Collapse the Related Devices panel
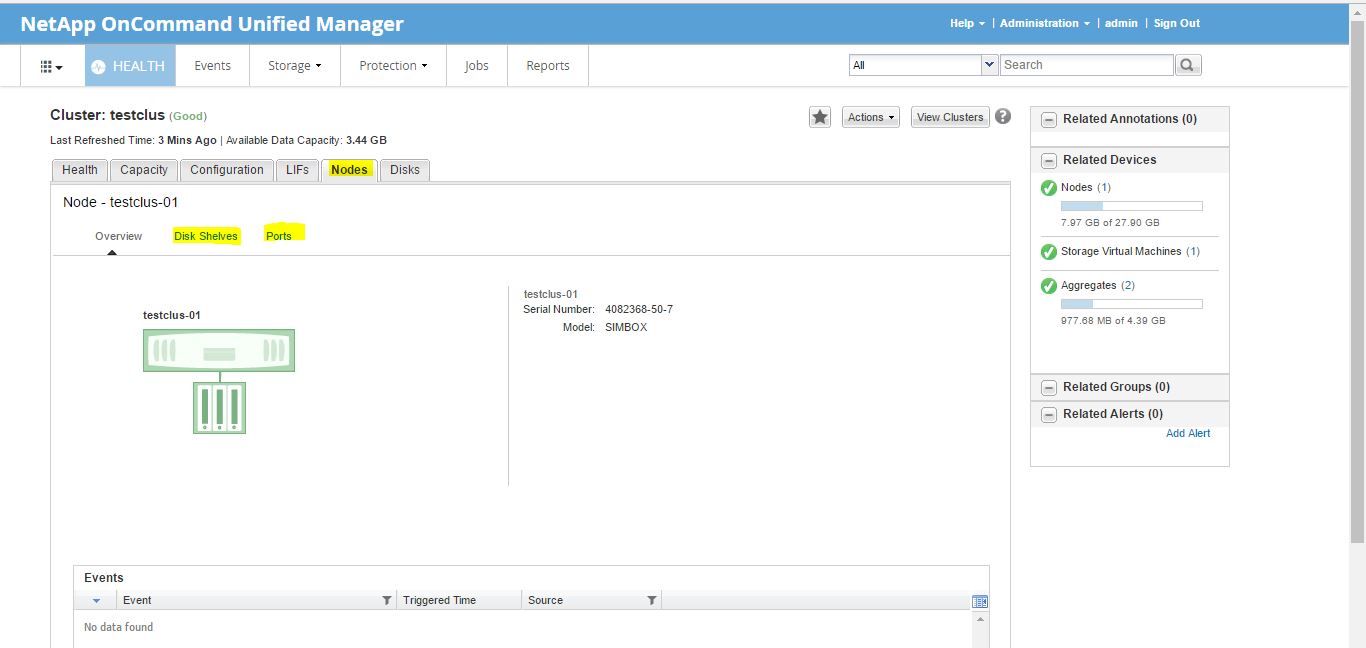This screenshot has height=648, width=1366. point(1048,160)
